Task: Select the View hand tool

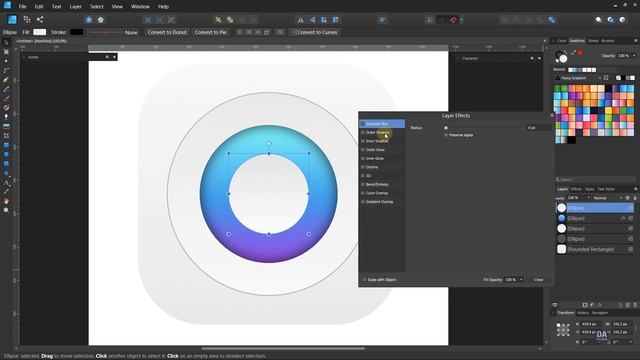Action: pos(6,201)
